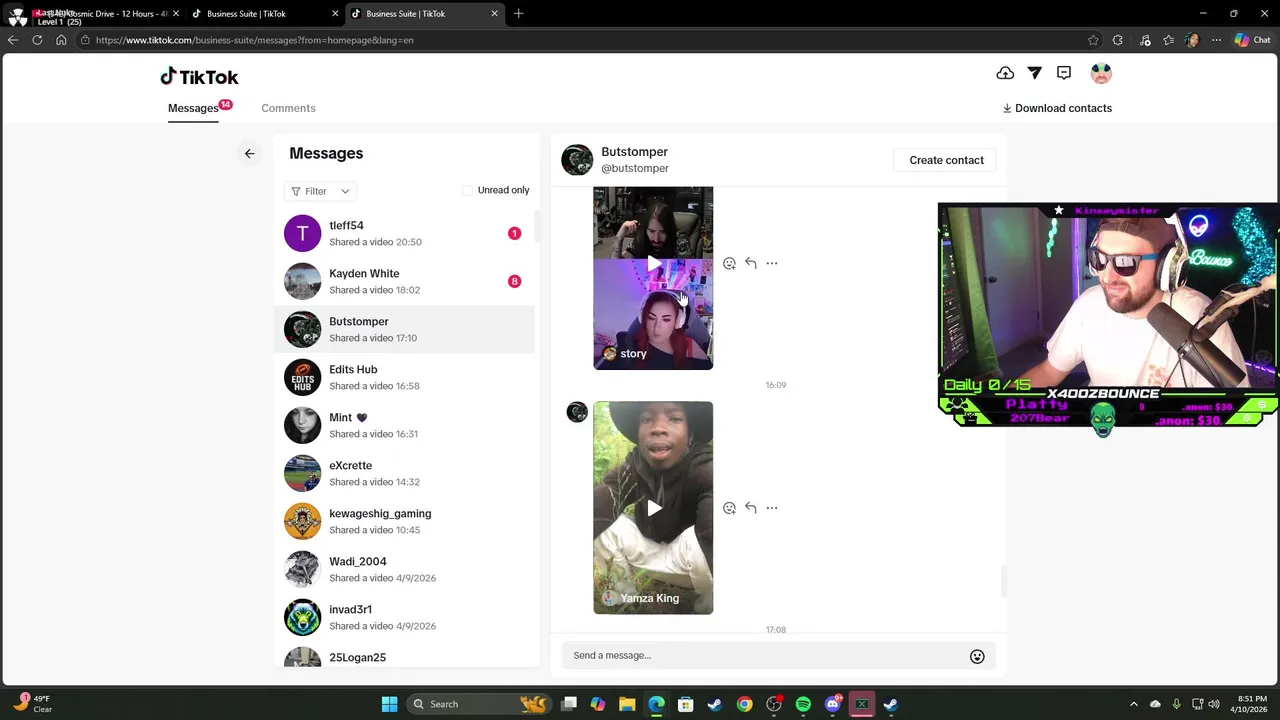Open Google Chrome from the taskbar
Screen dimensions: 1280x720
(x=745, y=704)
